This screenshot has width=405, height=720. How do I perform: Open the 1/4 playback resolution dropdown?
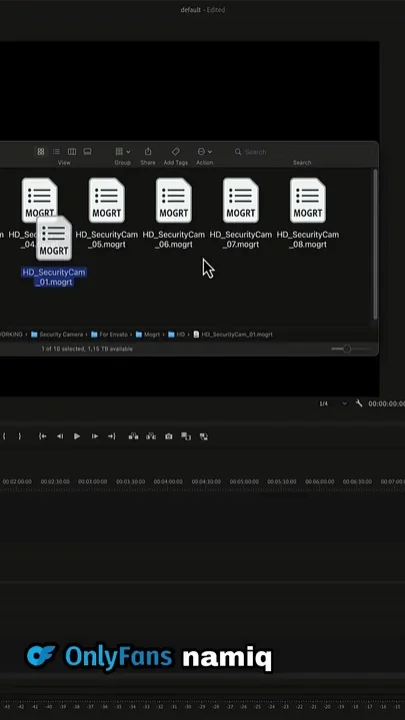click(x=333, y=404)
